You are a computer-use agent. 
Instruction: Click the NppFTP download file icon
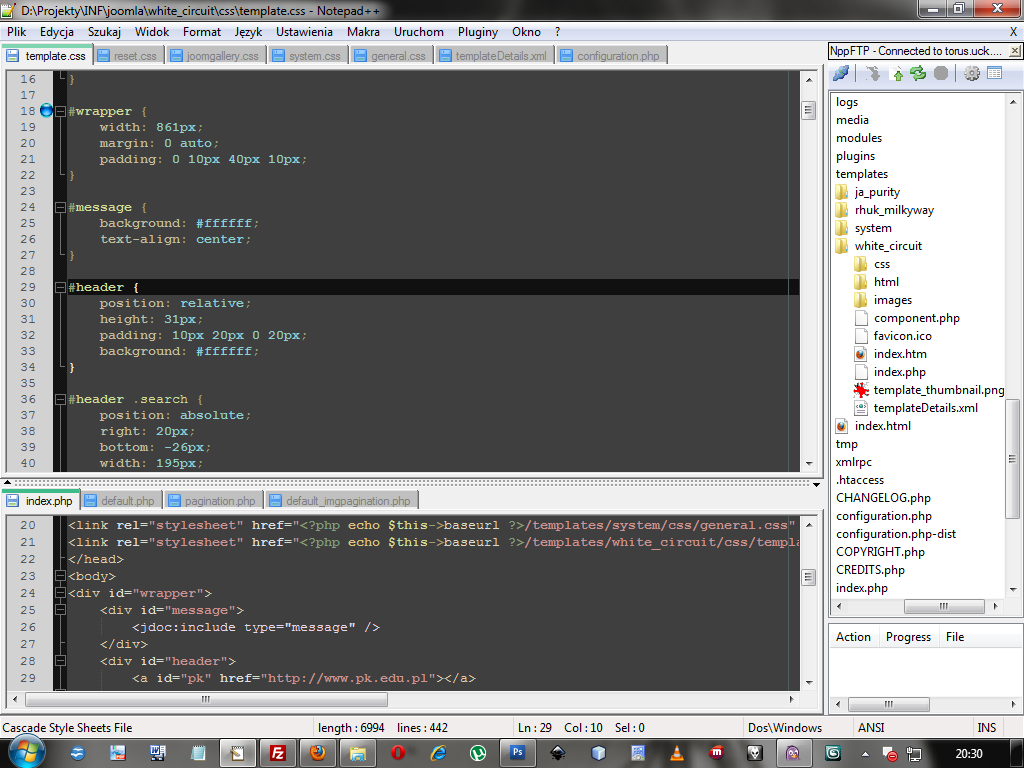[874, 73]
